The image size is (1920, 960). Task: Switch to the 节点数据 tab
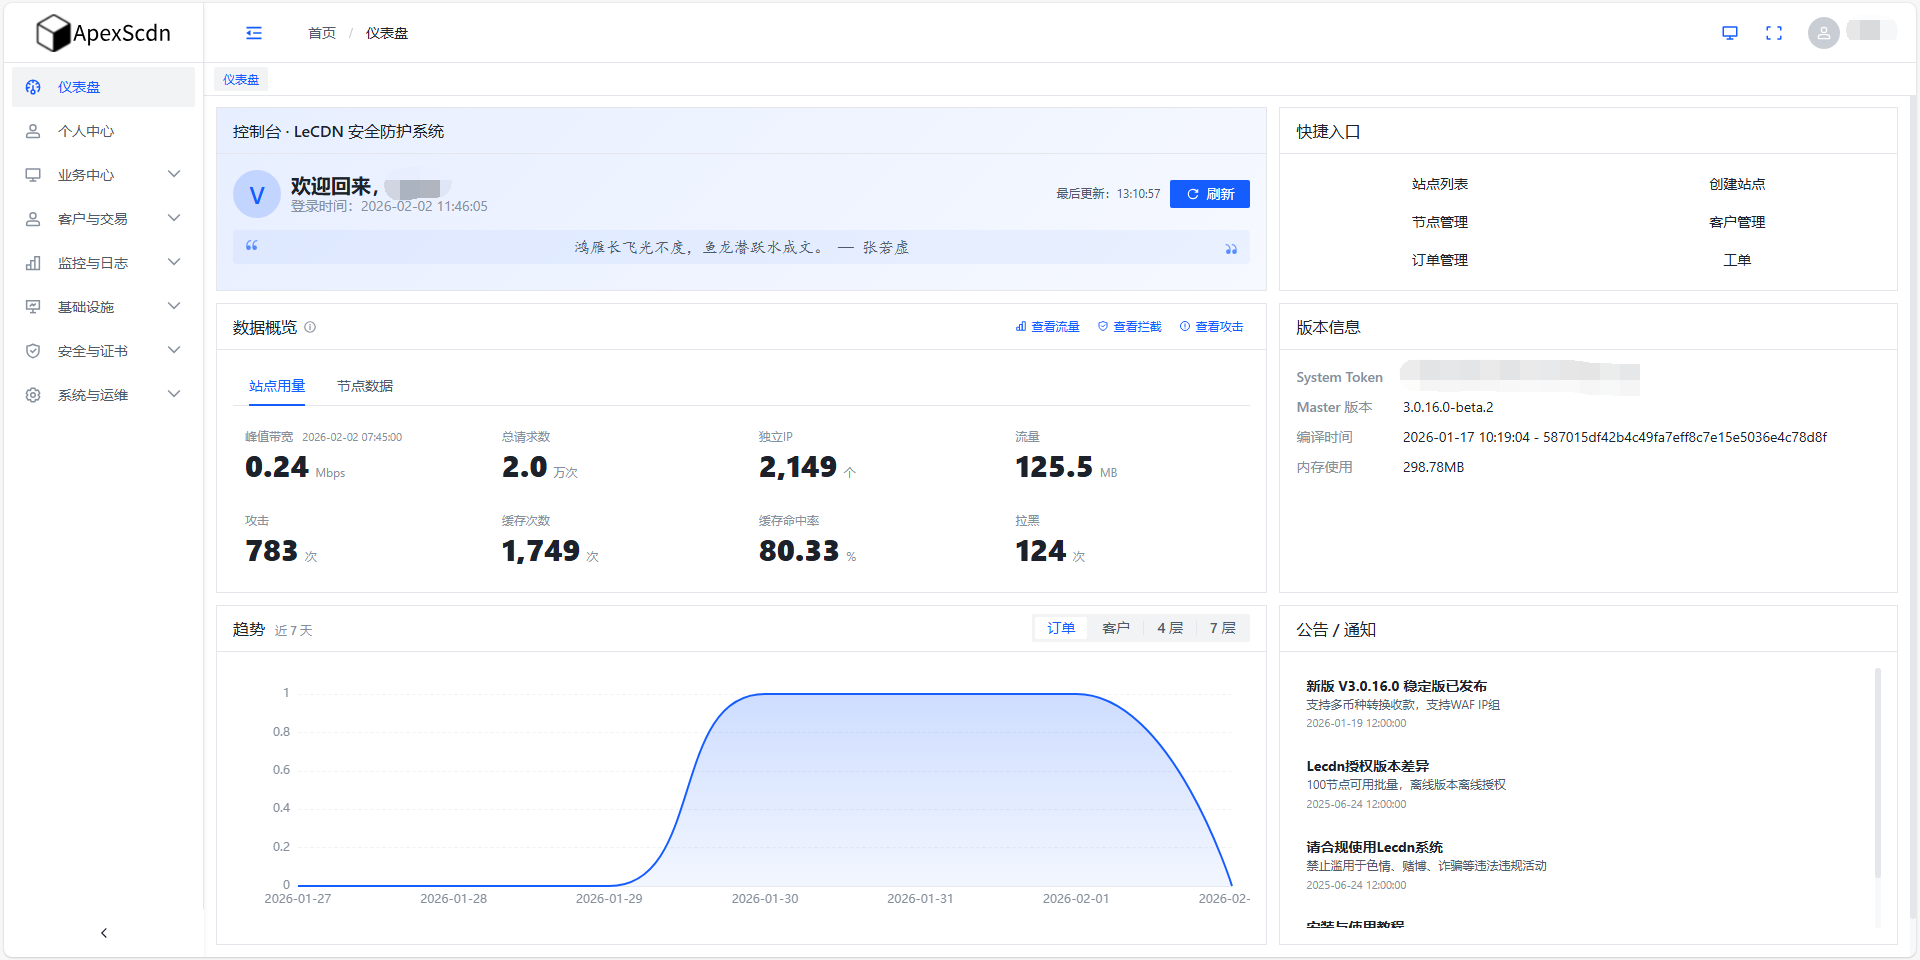(x=366, y=385)
